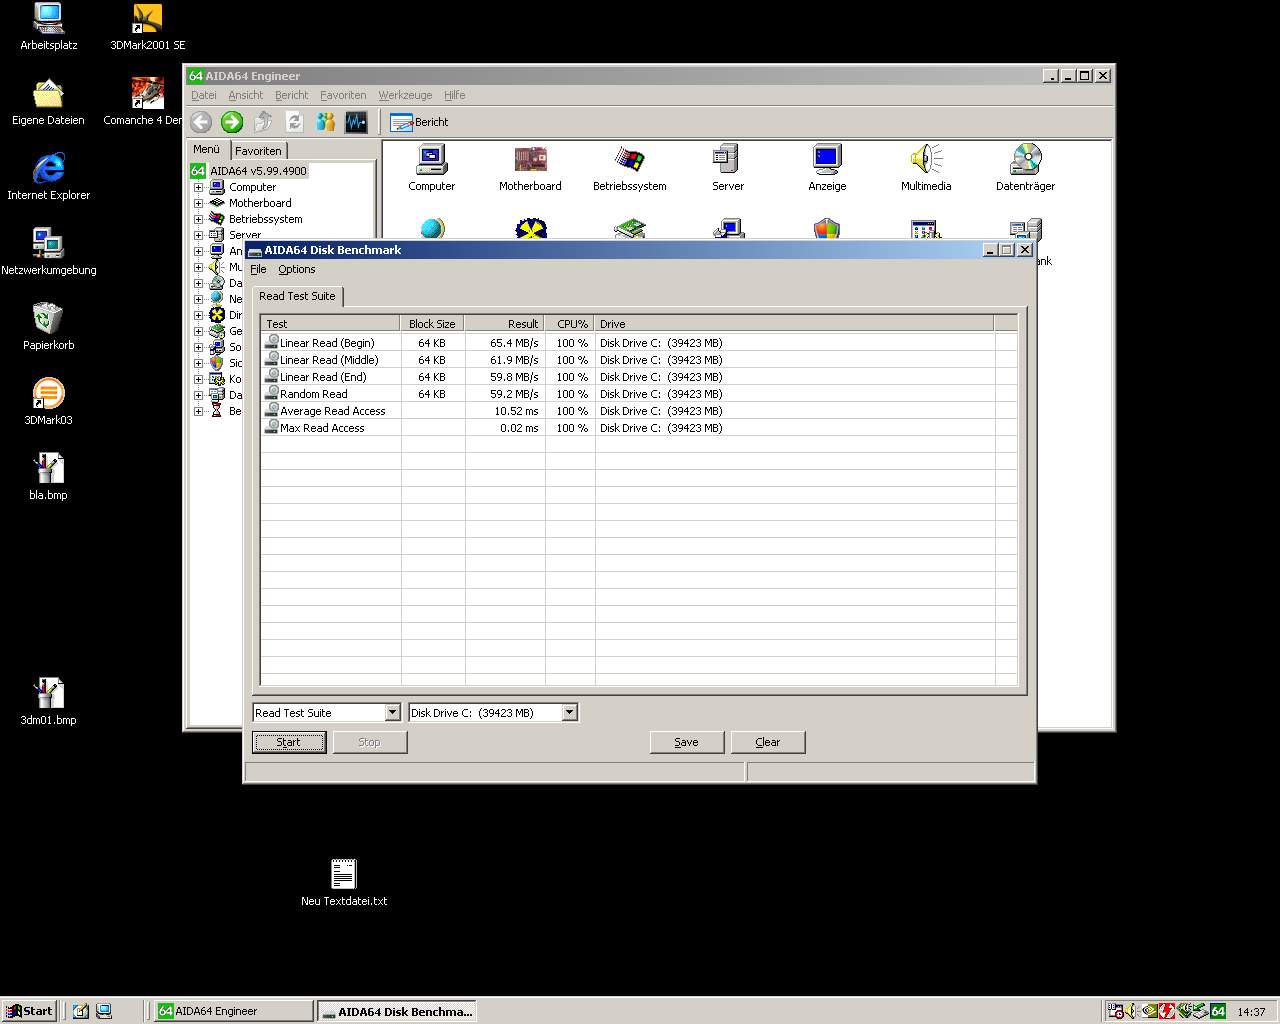This screenshot has height=1024, width=1280.
Task: Click the Windows Start button
Action: coord(29,1011)
